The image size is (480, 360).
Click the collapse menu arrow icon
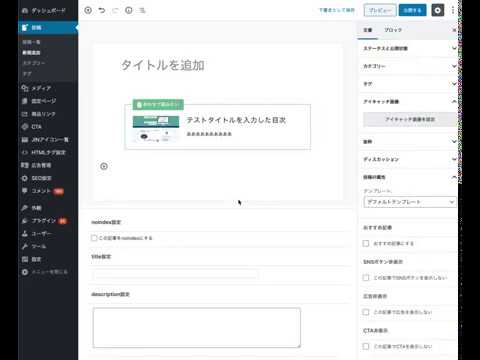click(25, 272)
